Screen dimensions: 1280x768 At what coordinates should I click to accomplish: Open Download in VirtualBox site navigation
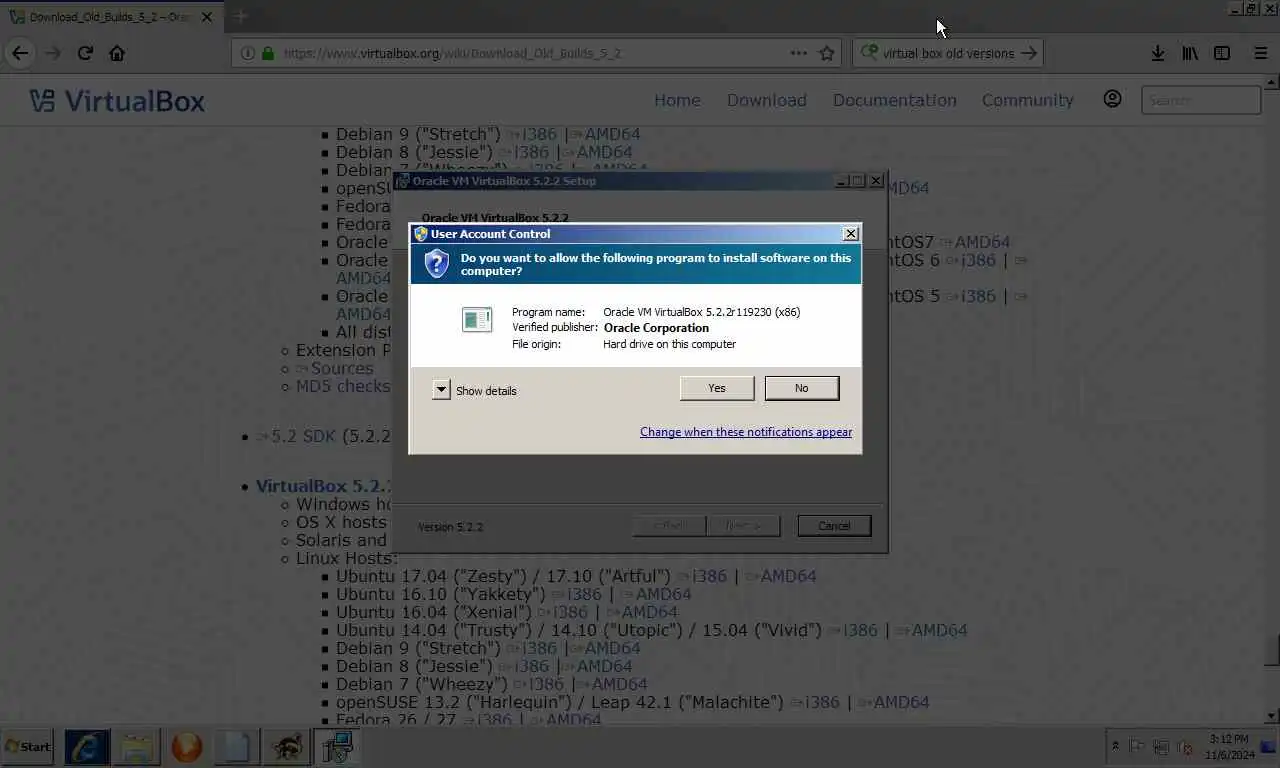click(767, 100)
